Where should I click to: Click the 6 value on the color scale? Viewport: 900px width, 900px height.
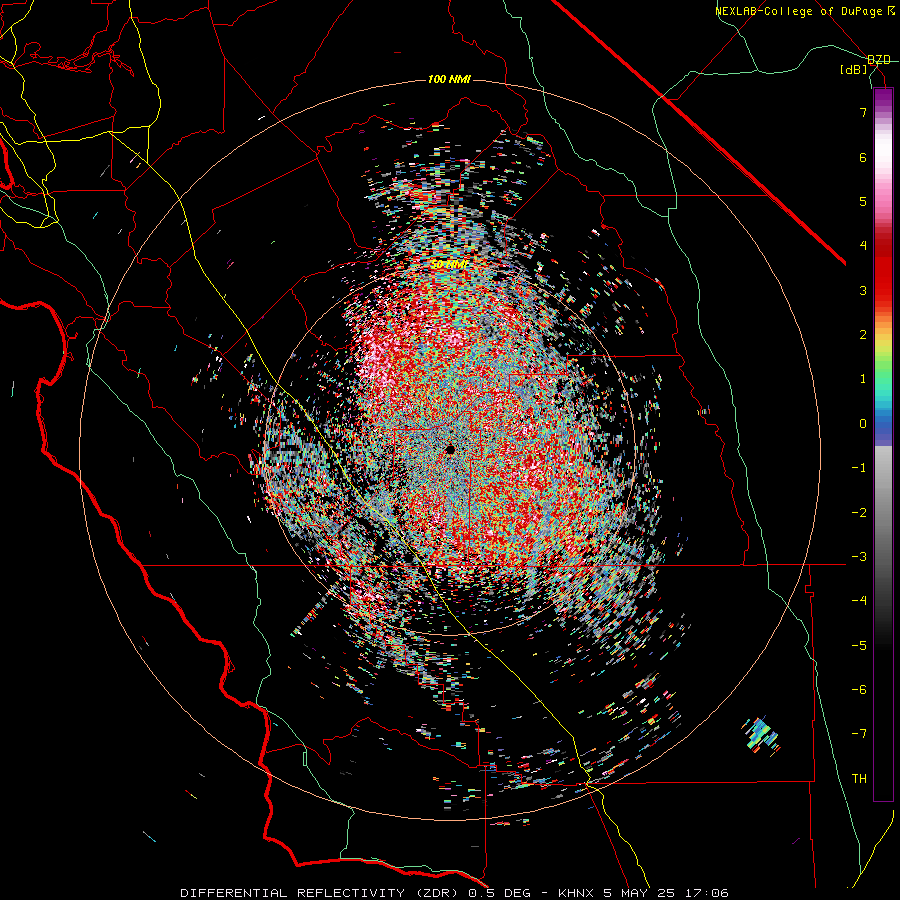(x=863, y=157)
